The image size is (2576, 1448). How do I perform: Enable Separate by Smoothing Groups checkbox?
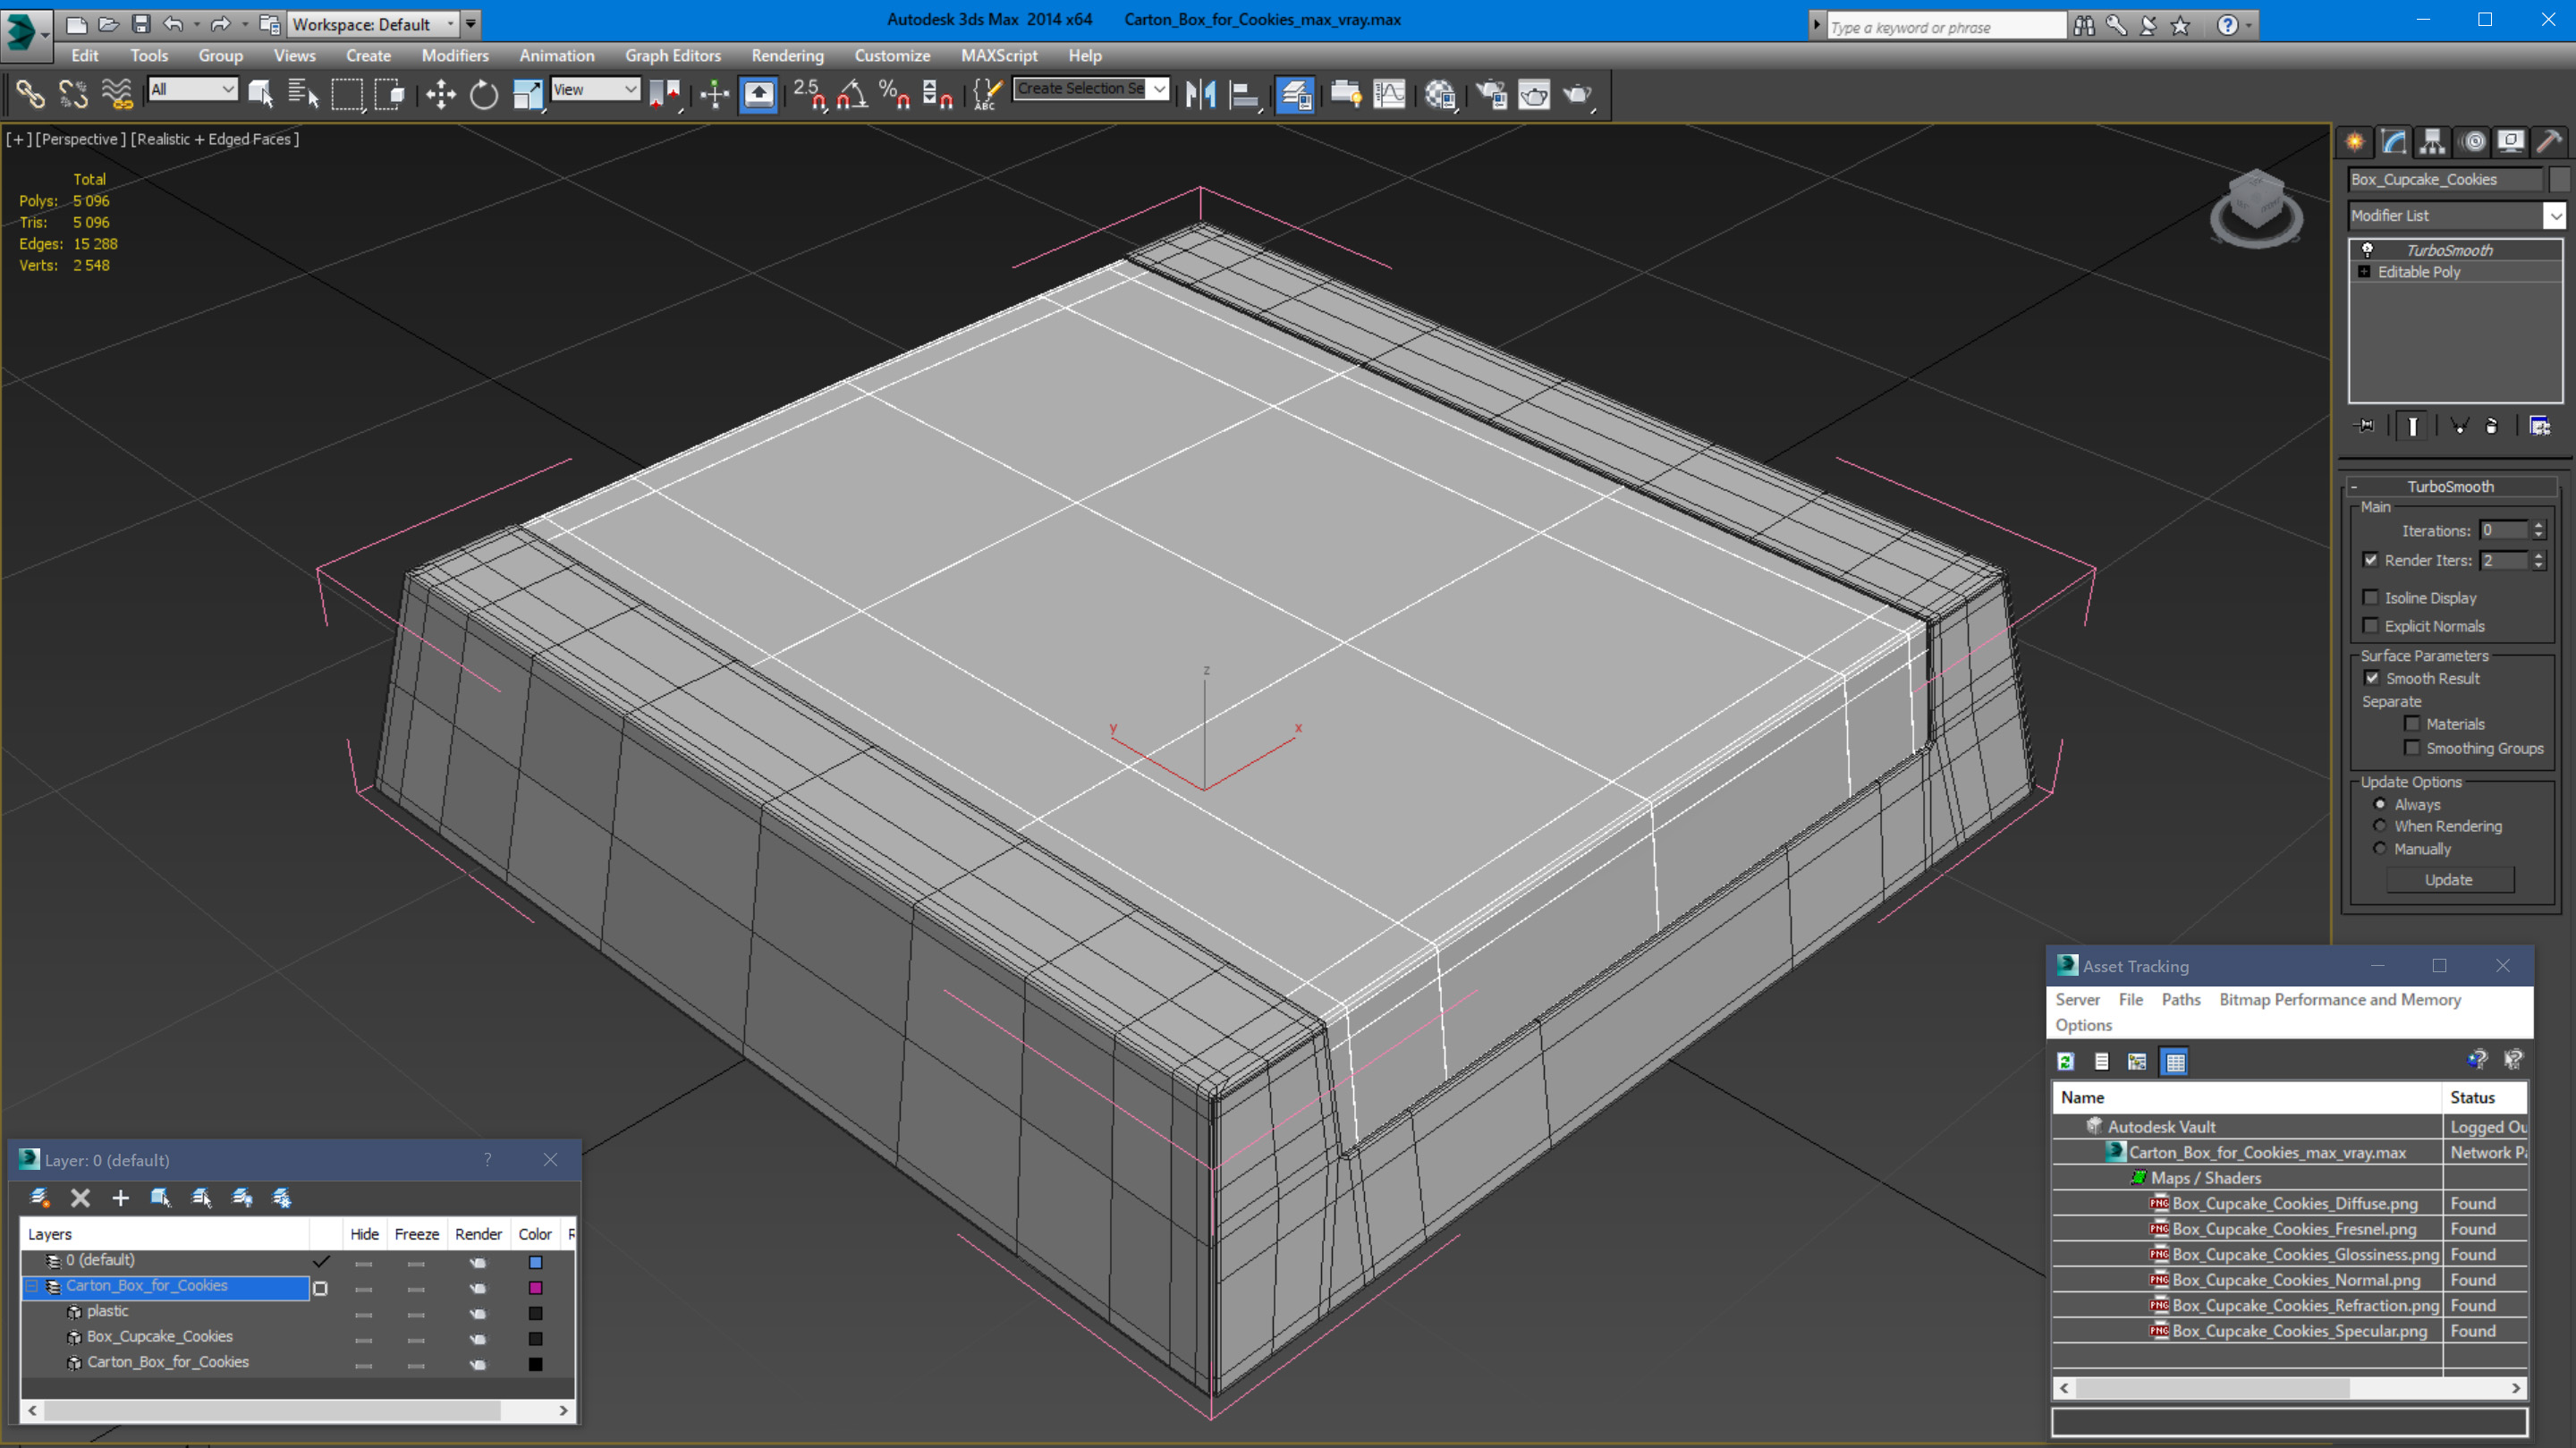tap(2412, 747)
